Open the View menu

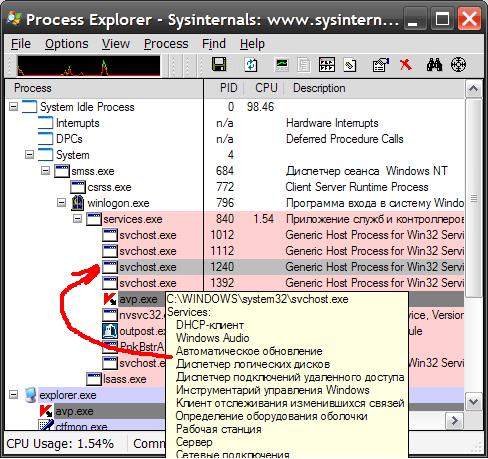tap(116, 44)
